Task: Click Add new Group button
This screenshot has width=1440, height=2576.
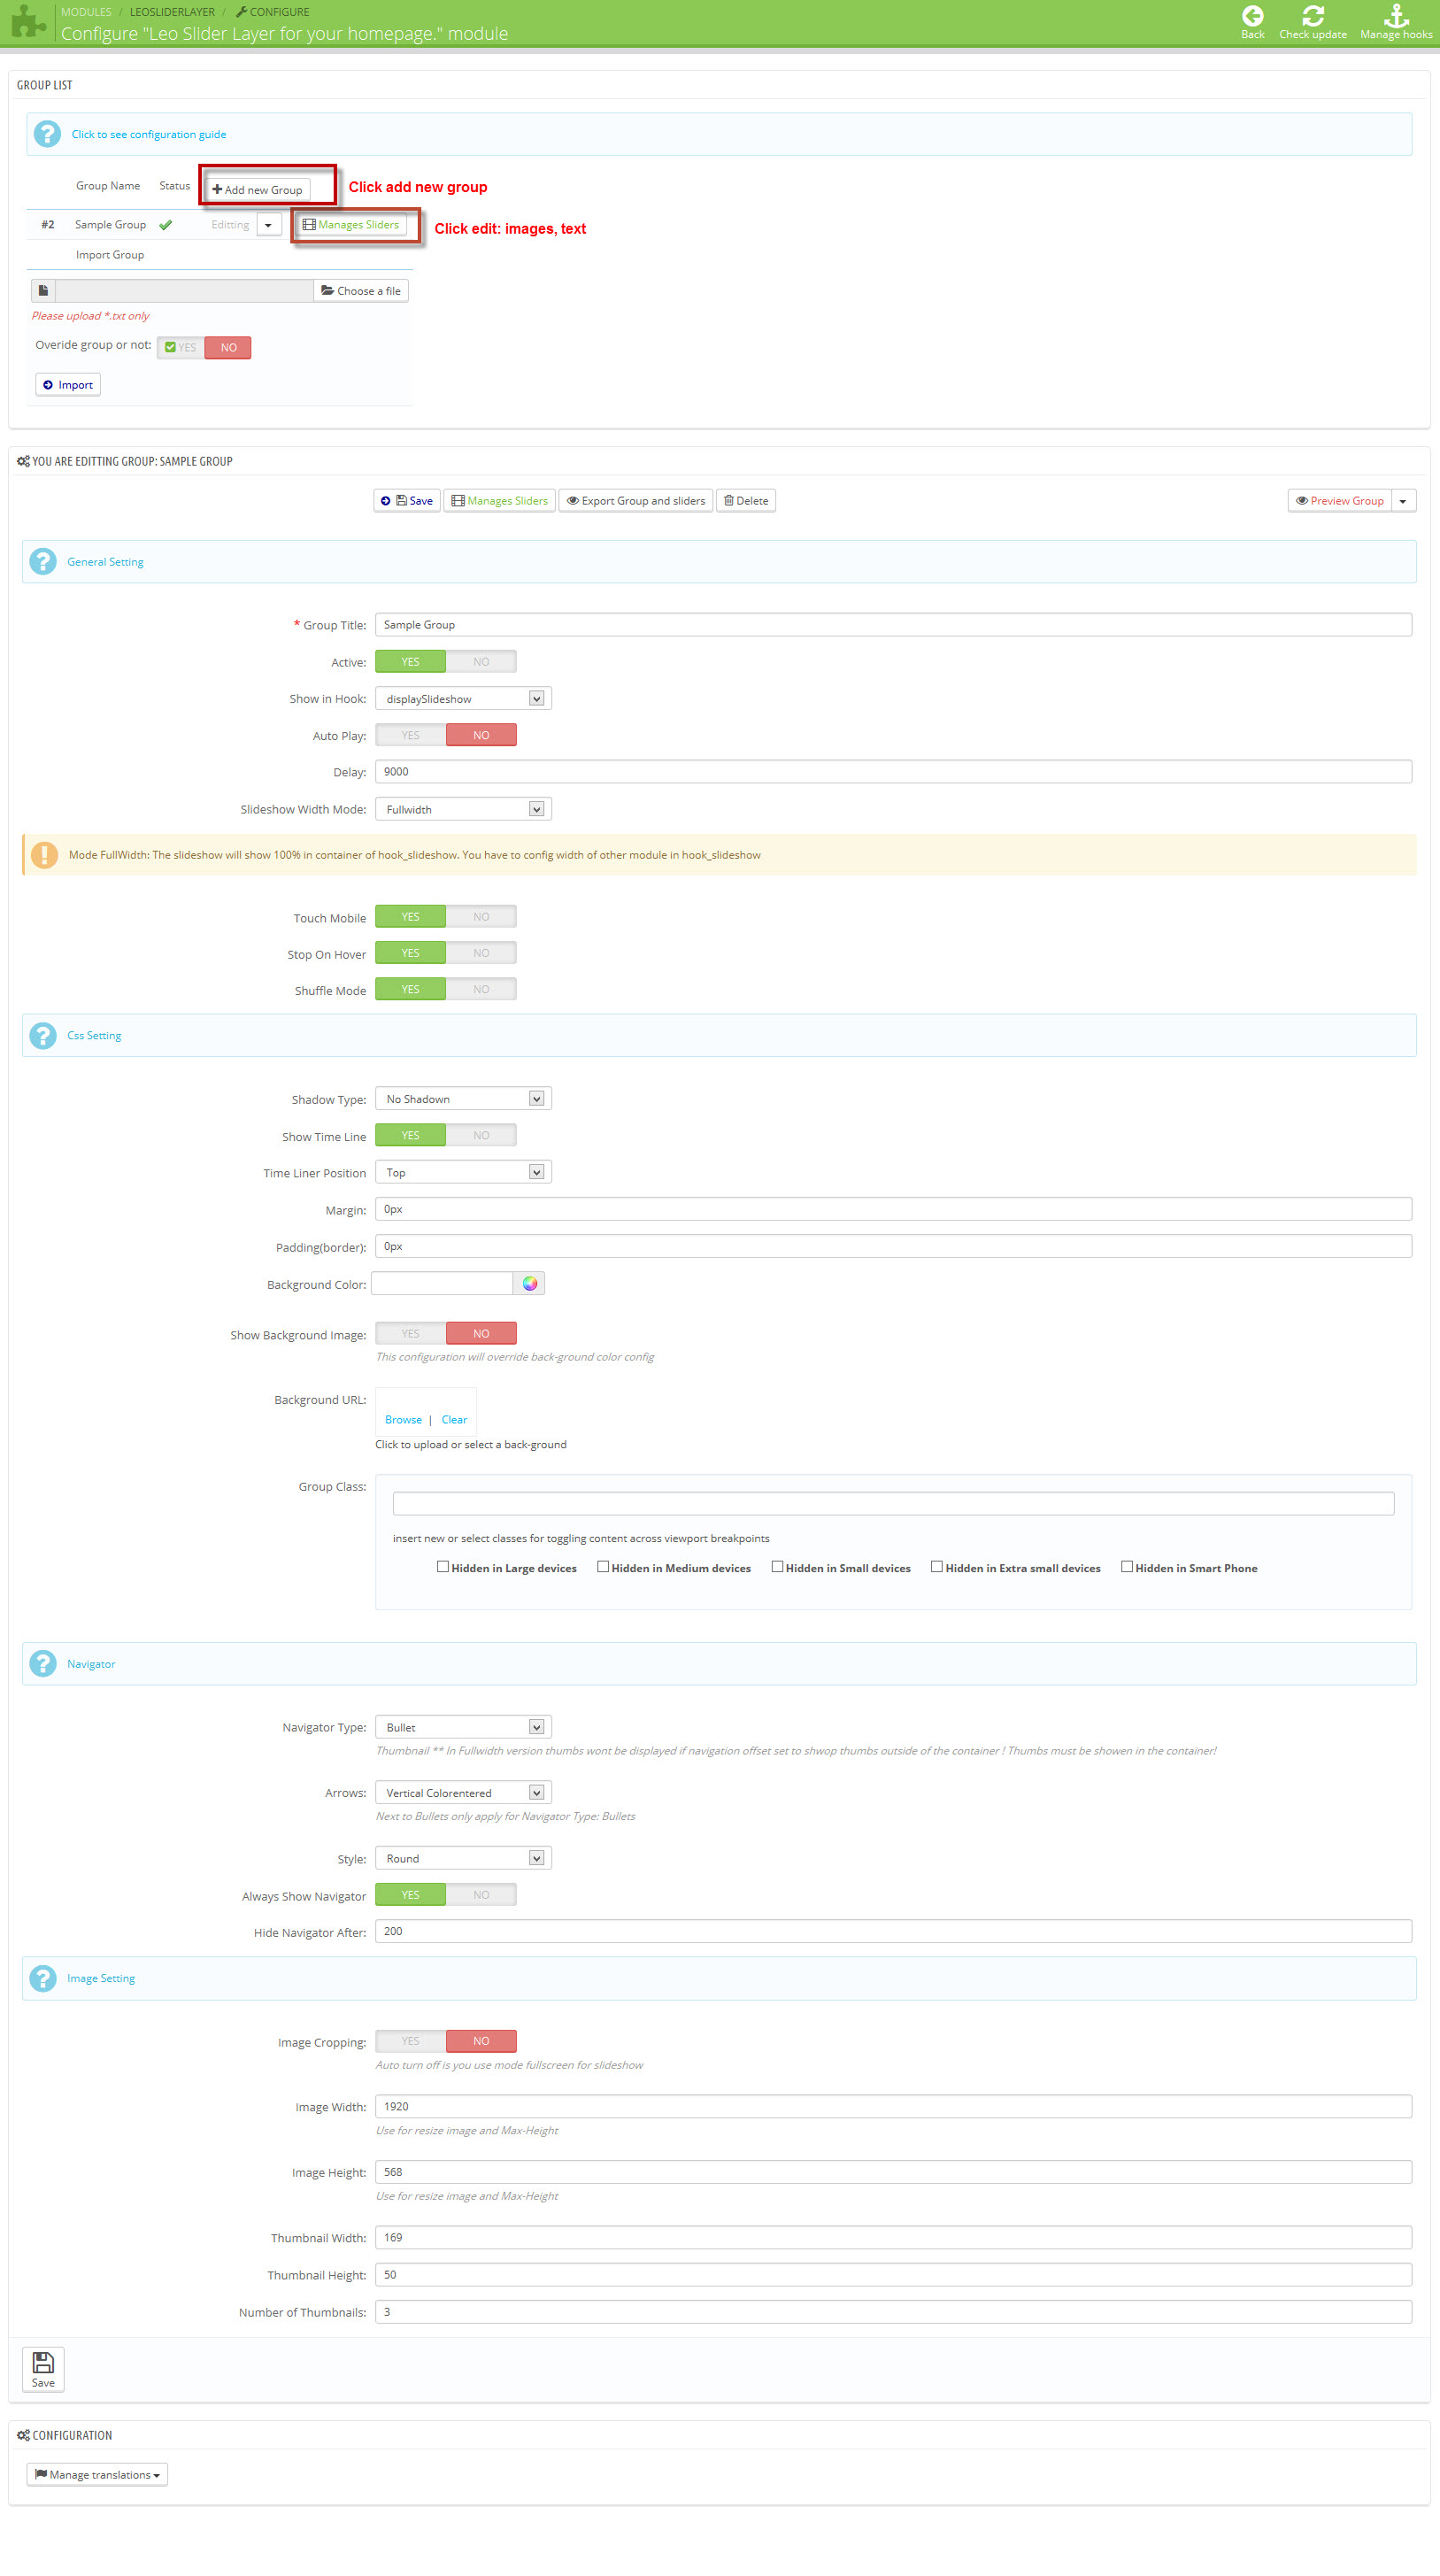Action: (257, 189)
